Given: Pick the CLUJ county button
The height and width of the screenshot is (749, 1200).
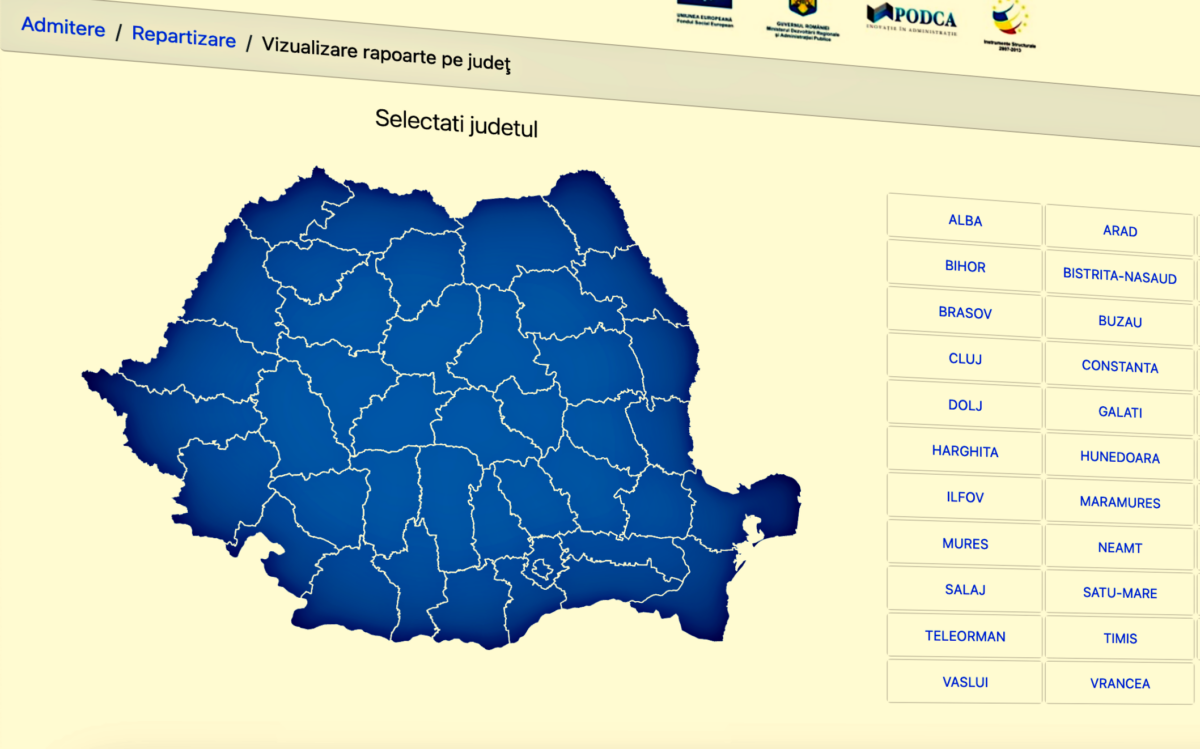Looking at the screenshot, I should pos(965,359).
